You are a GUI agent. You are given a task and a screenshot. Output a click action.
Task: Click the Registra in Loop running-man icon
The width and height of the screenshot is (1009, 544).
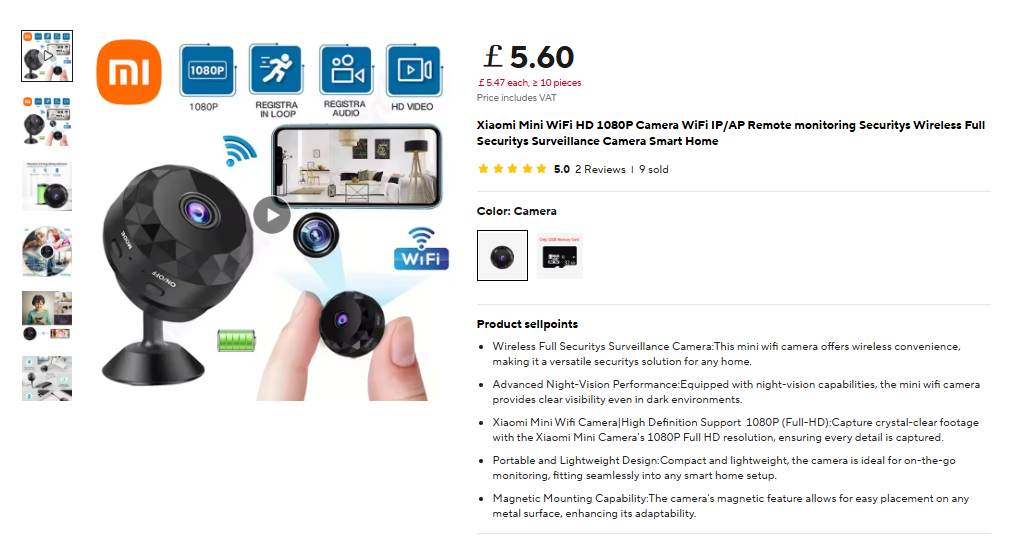(x=276, y=69)
